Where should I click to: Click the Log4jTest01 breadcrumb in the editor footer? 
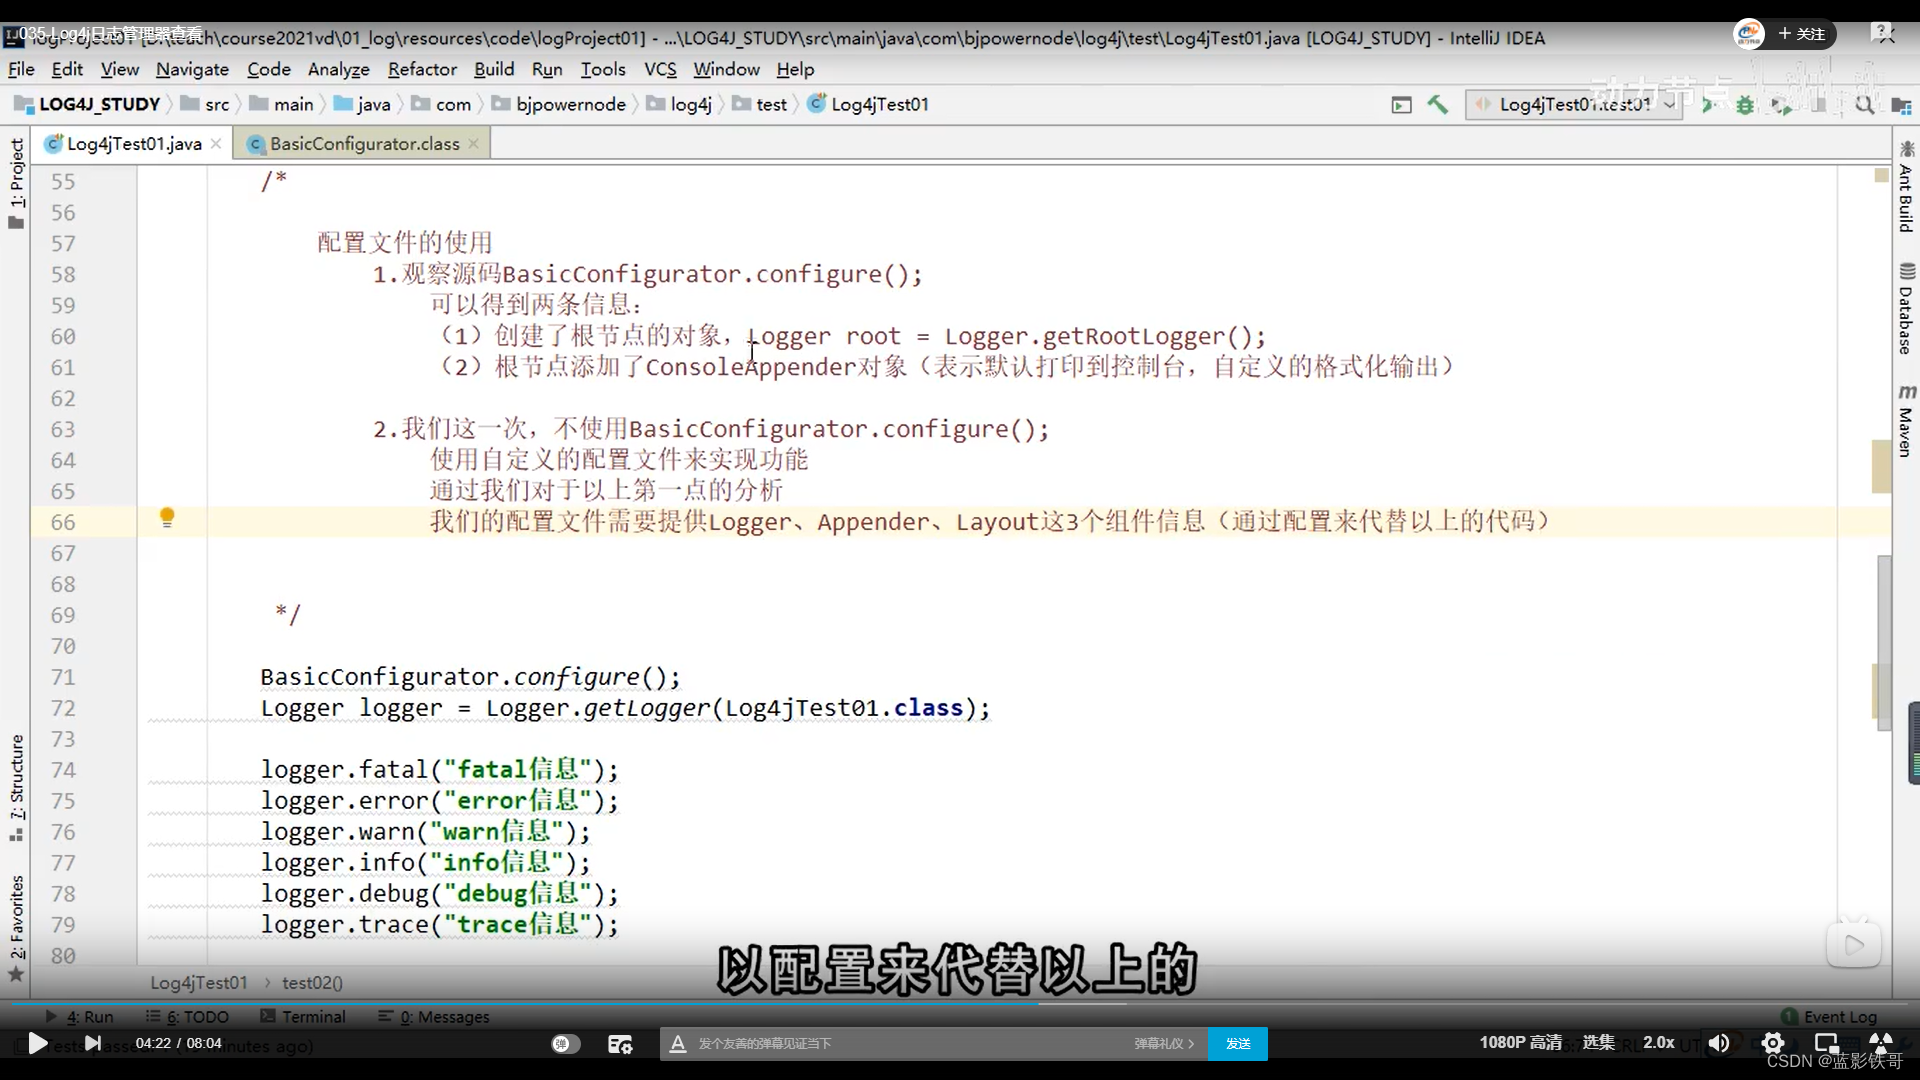[x=198, y=983]
